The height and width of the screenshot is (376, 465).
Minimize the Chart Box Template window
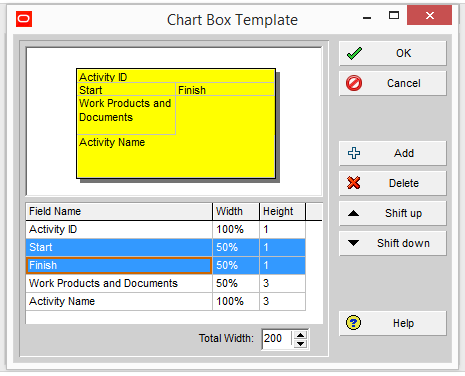[367, 18]
